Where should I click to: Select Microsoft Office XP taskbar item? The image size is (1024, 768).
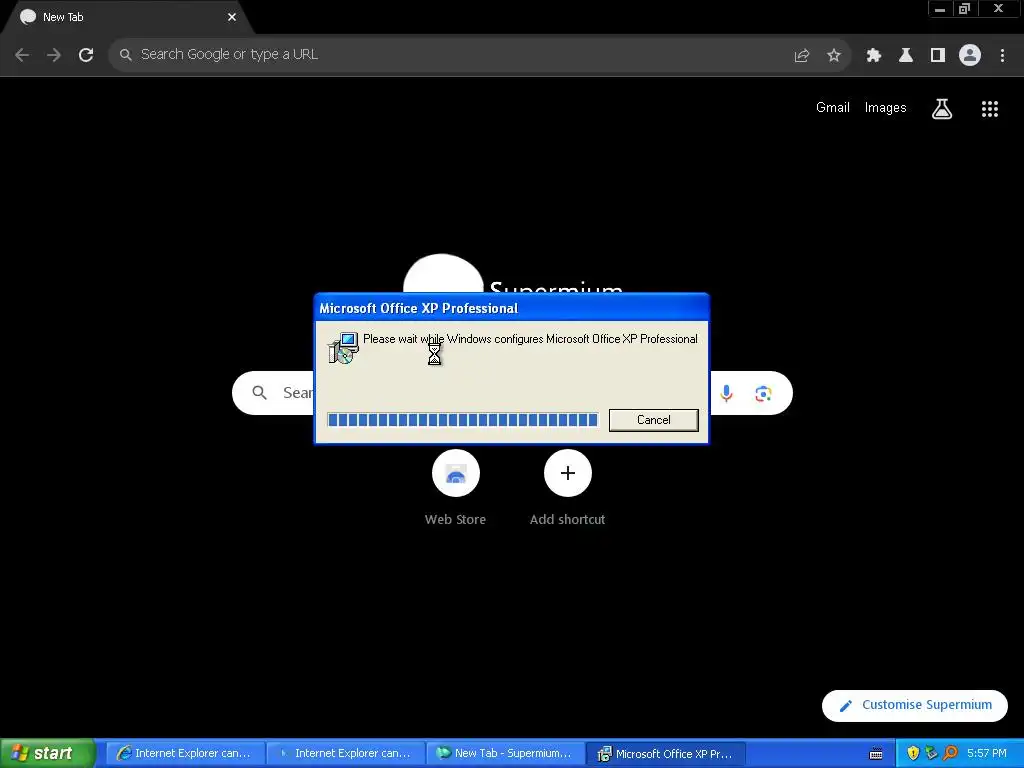coord(665,754)
